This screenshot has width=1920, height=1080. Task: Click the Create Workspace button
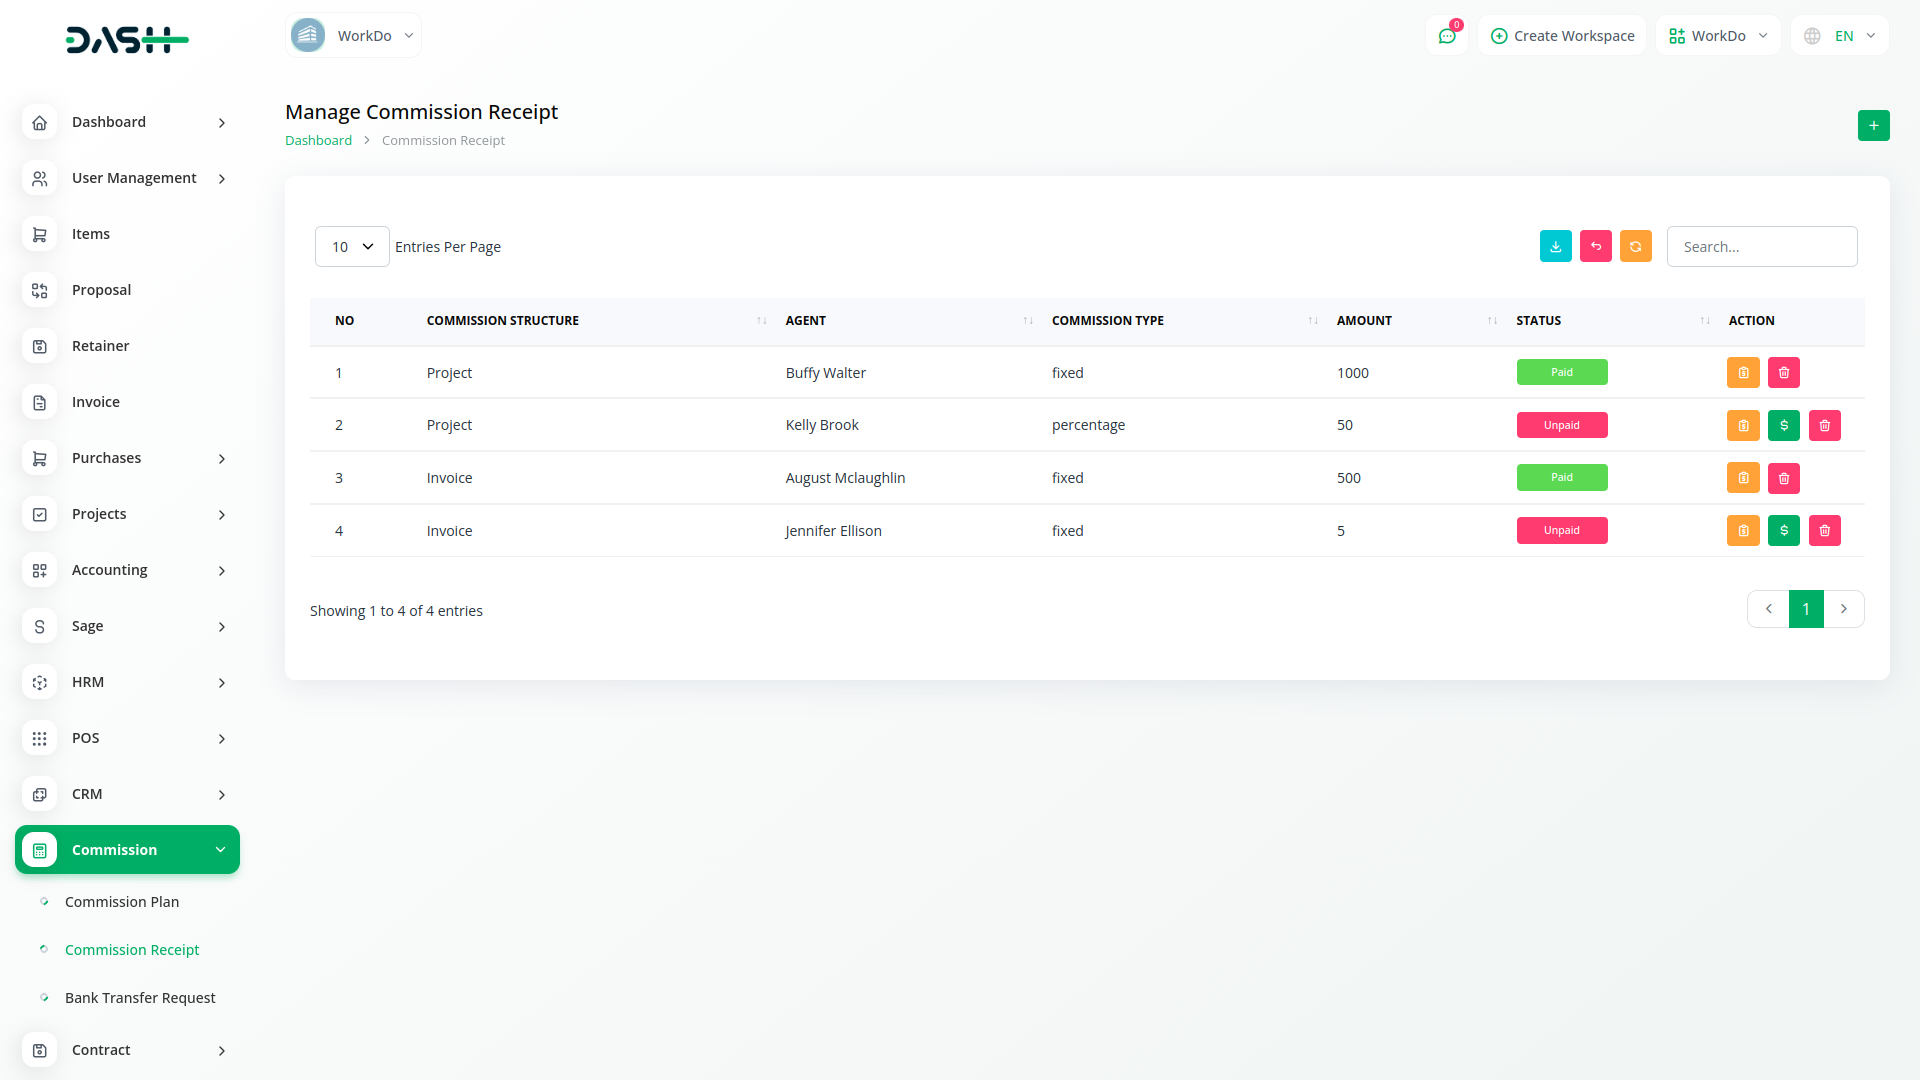(1561, 36)
